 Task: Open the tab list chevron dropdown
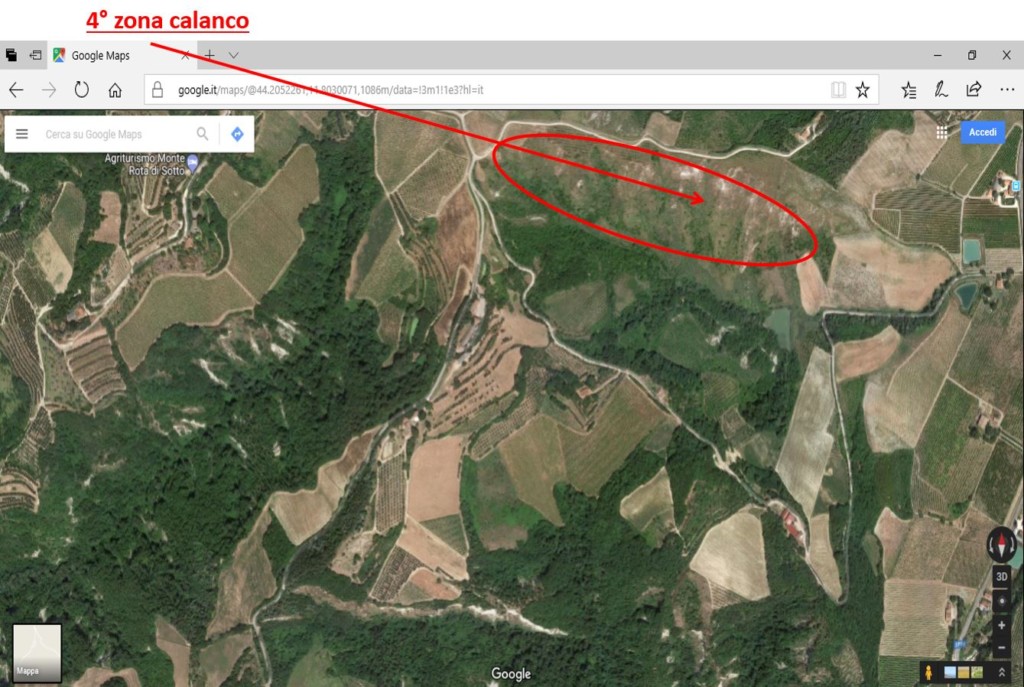pos(233,56)
